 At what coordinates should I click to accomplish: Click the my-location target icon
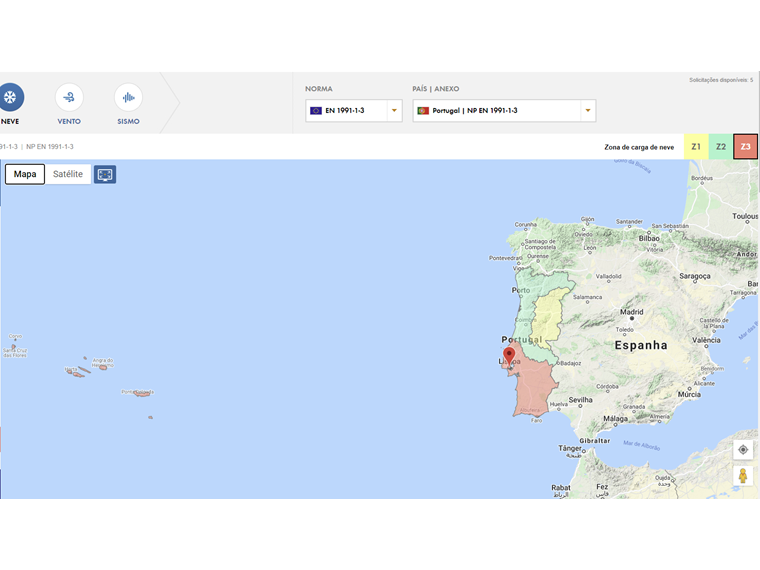click(x=743, y=450)
